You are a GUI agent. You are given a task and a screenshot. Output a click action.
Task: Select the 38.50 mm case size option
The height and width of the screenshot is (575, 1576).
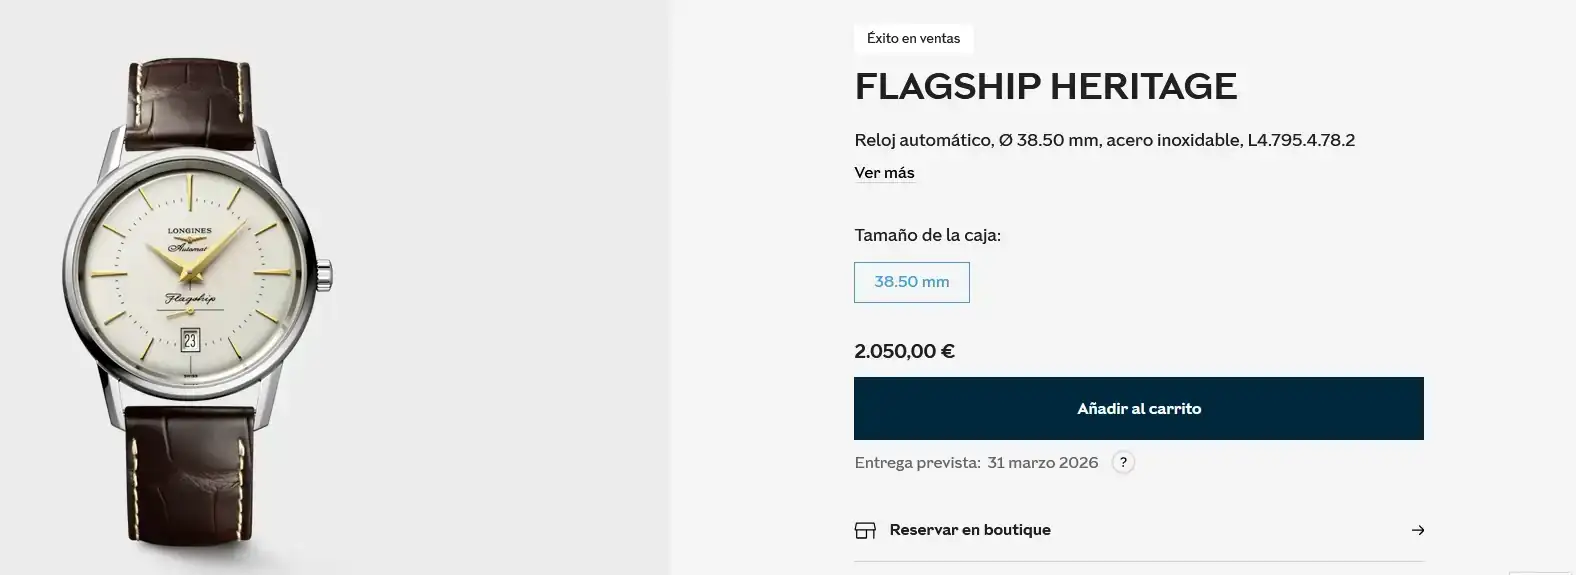[911, 282]
